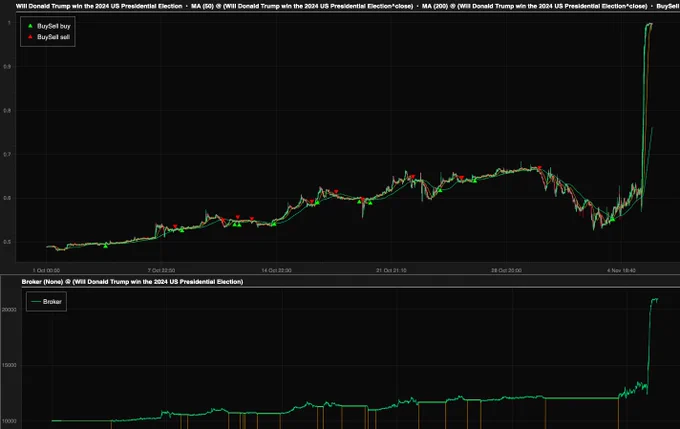
Task: Click the 0.9 price axis label
Action: (7, 66)
